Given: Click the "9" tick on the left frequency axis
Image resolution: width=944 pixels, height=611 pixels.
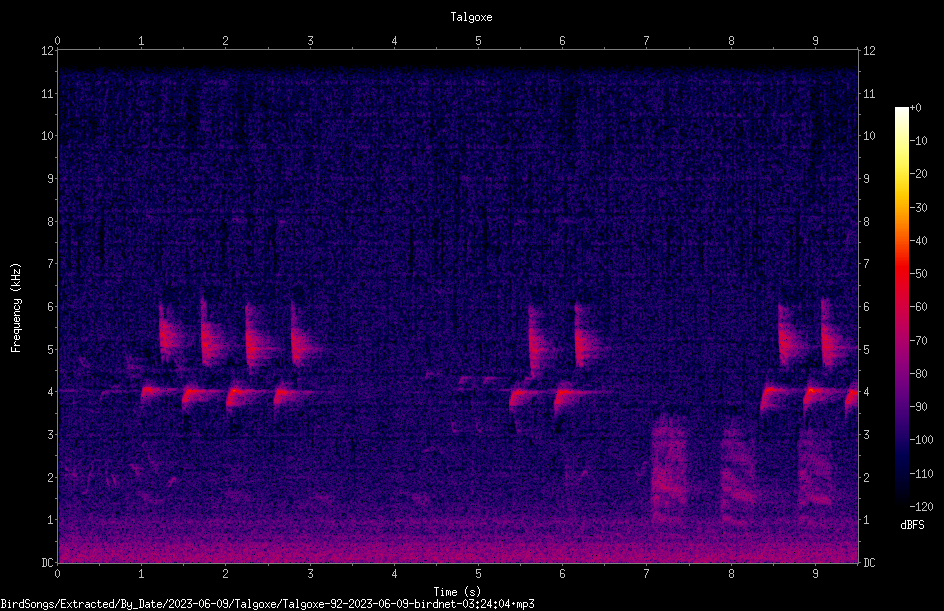Looking at the screenshot, I should 51,179.
